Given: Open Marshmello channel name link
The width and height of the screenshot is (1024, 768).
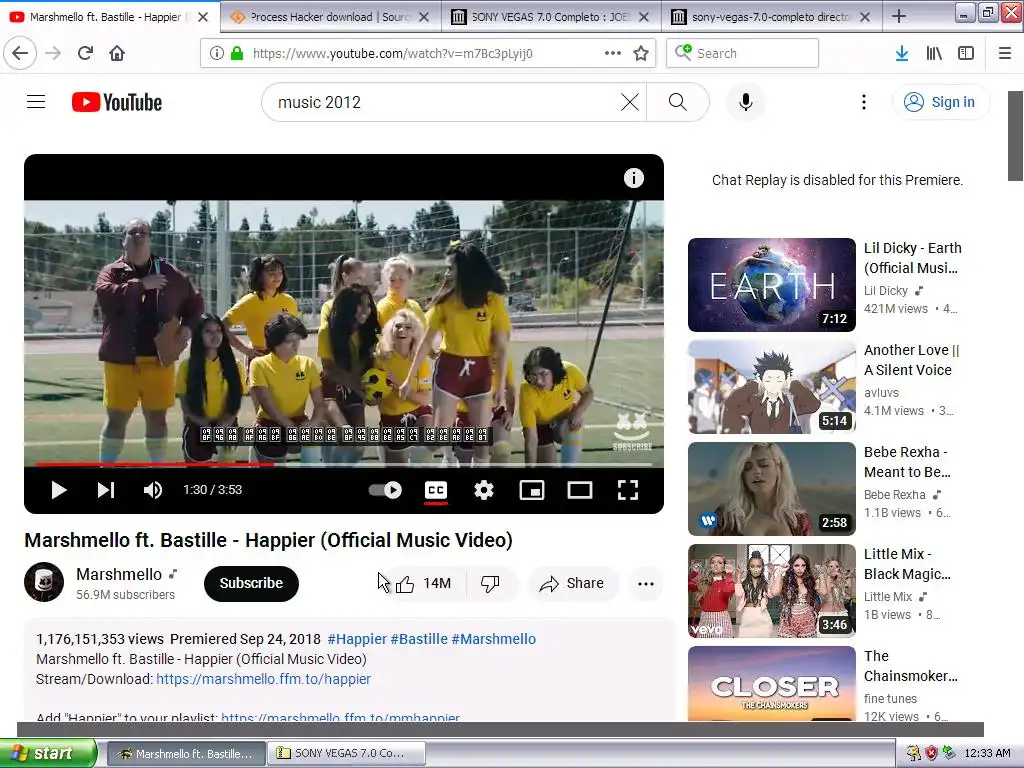Looking at the screenshot, I should point(119,574).
